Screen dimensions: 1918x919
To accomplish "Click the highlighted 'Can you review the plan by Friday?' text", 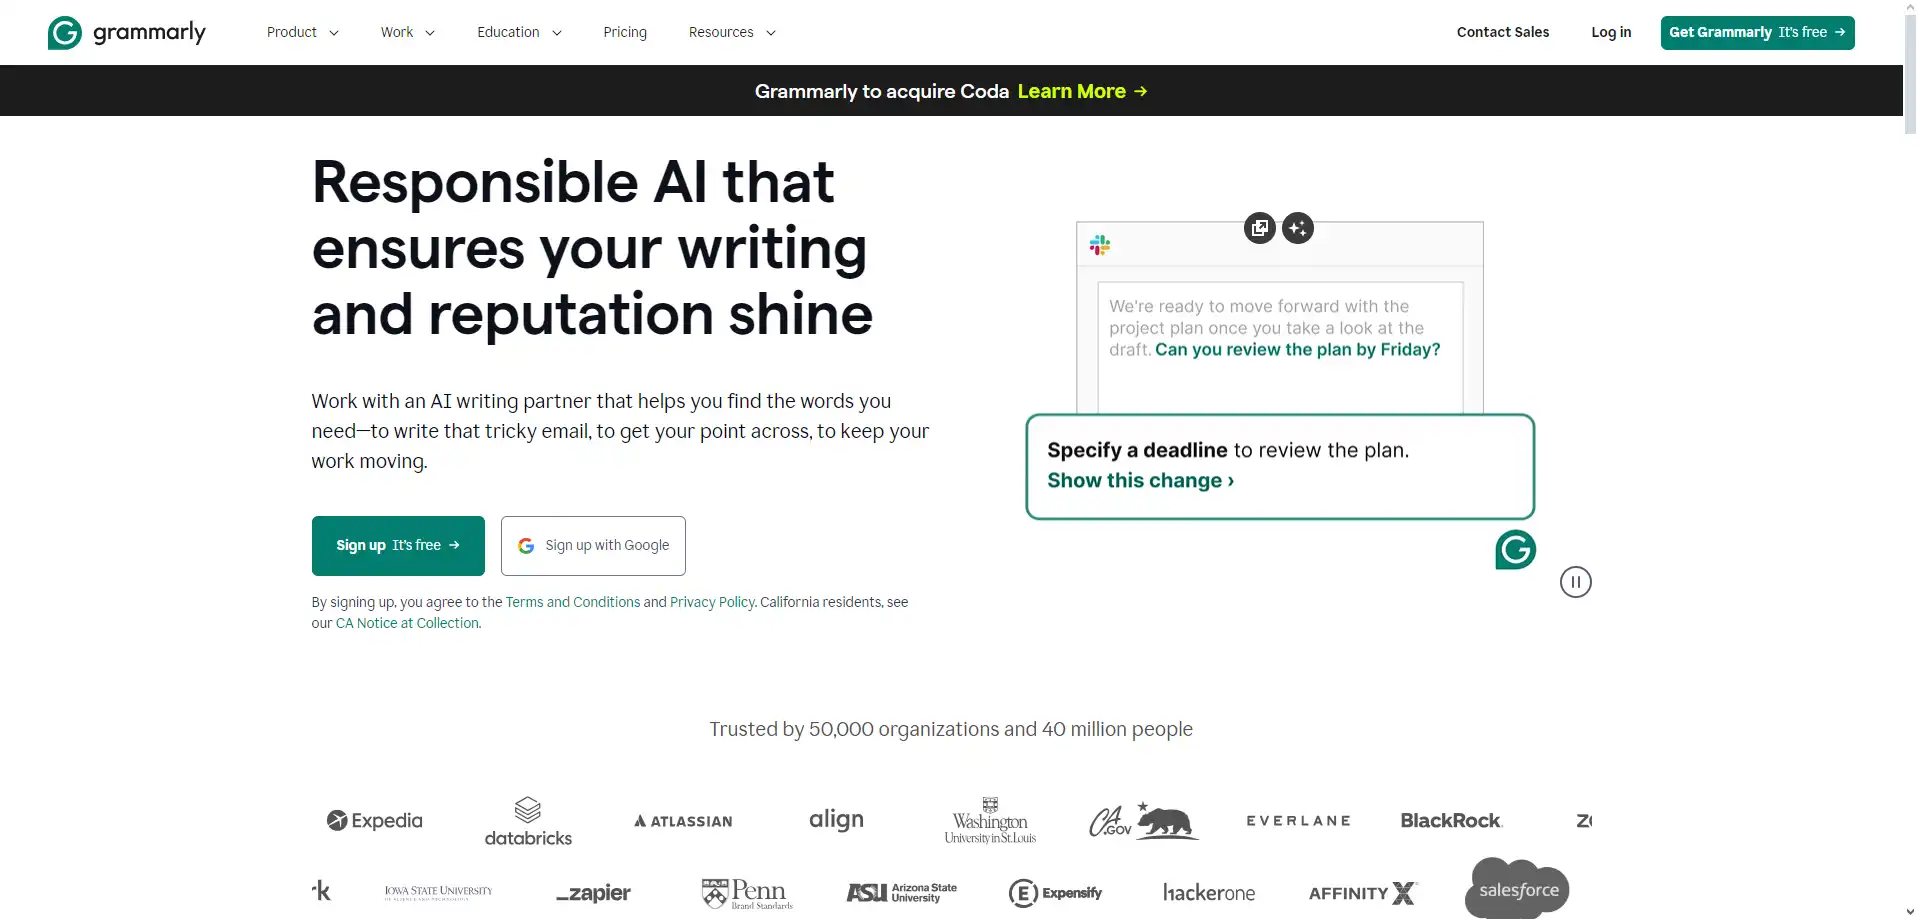I will 1297,349.
